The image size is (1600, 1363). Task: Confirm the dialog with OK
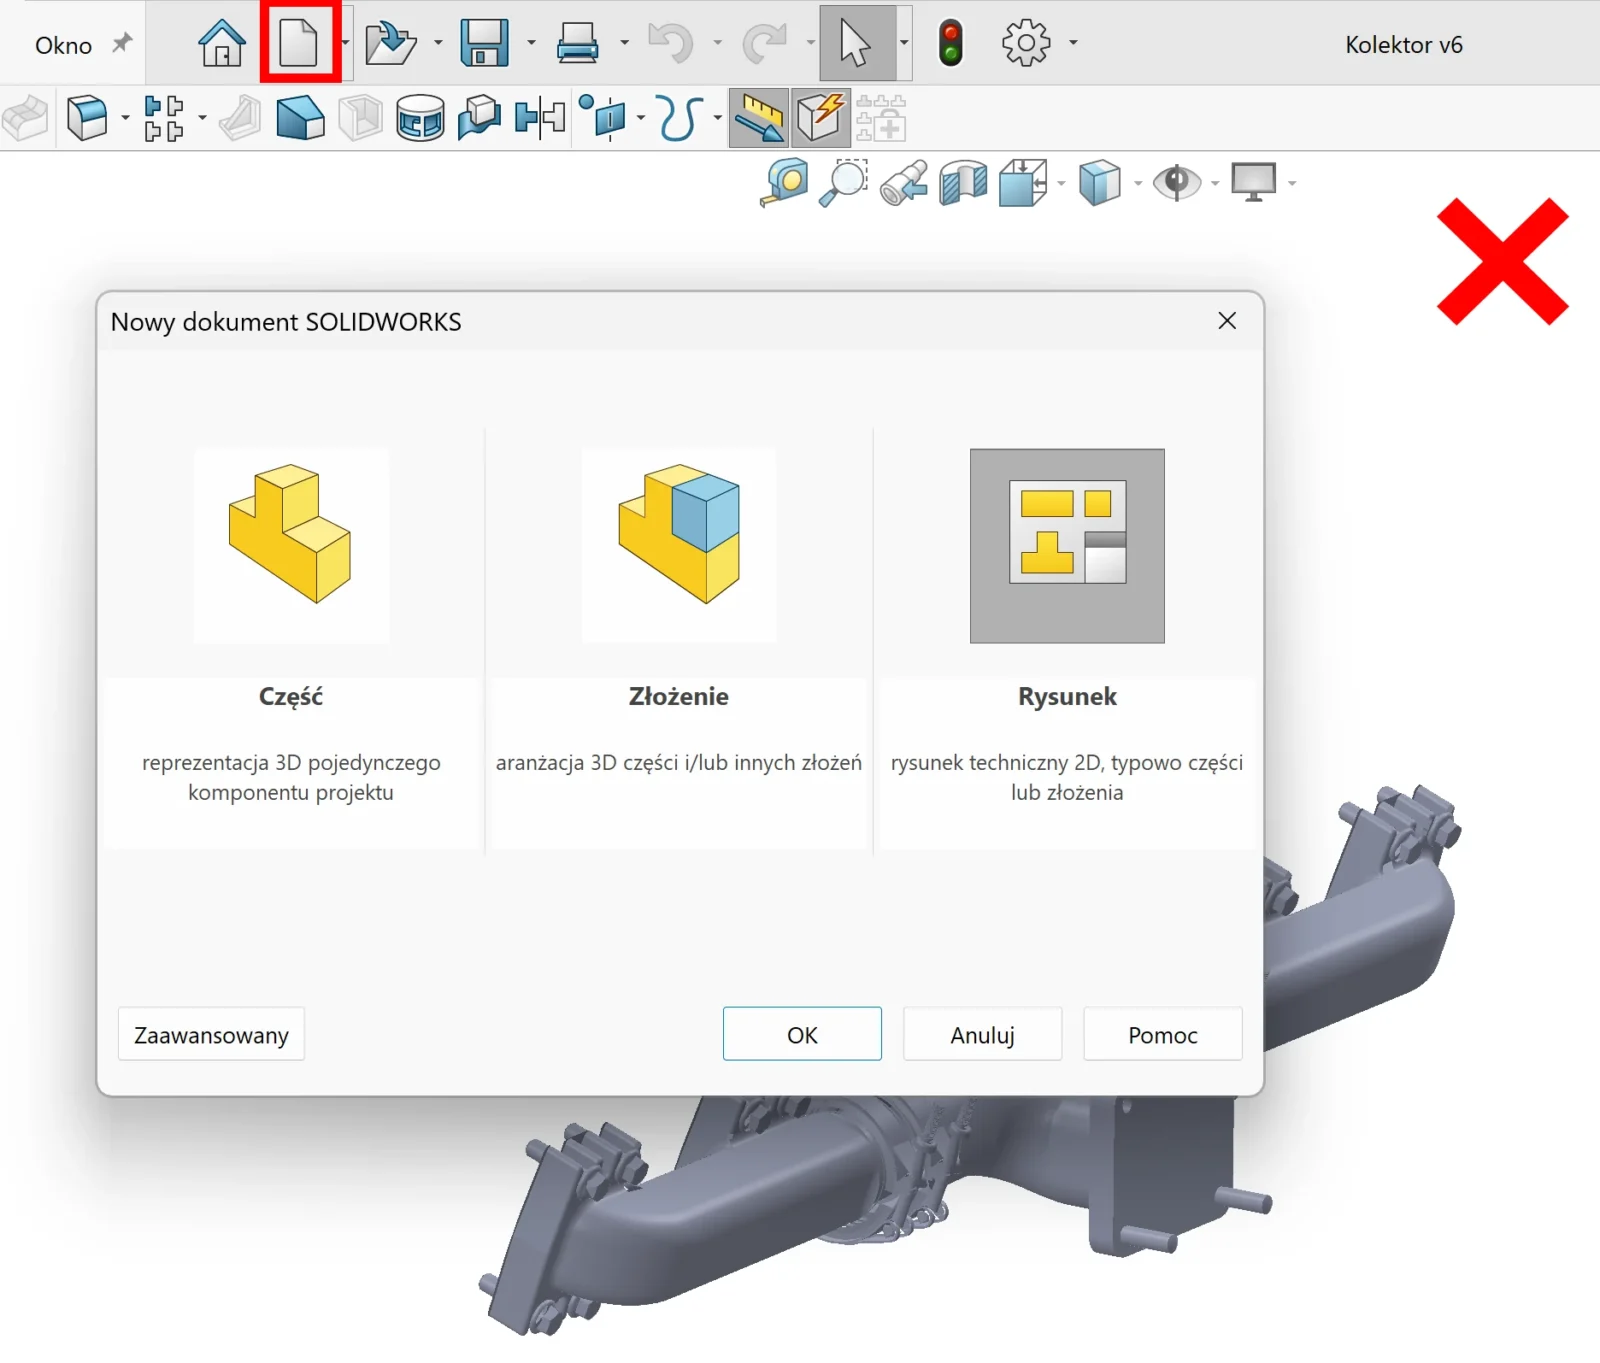802,1034
